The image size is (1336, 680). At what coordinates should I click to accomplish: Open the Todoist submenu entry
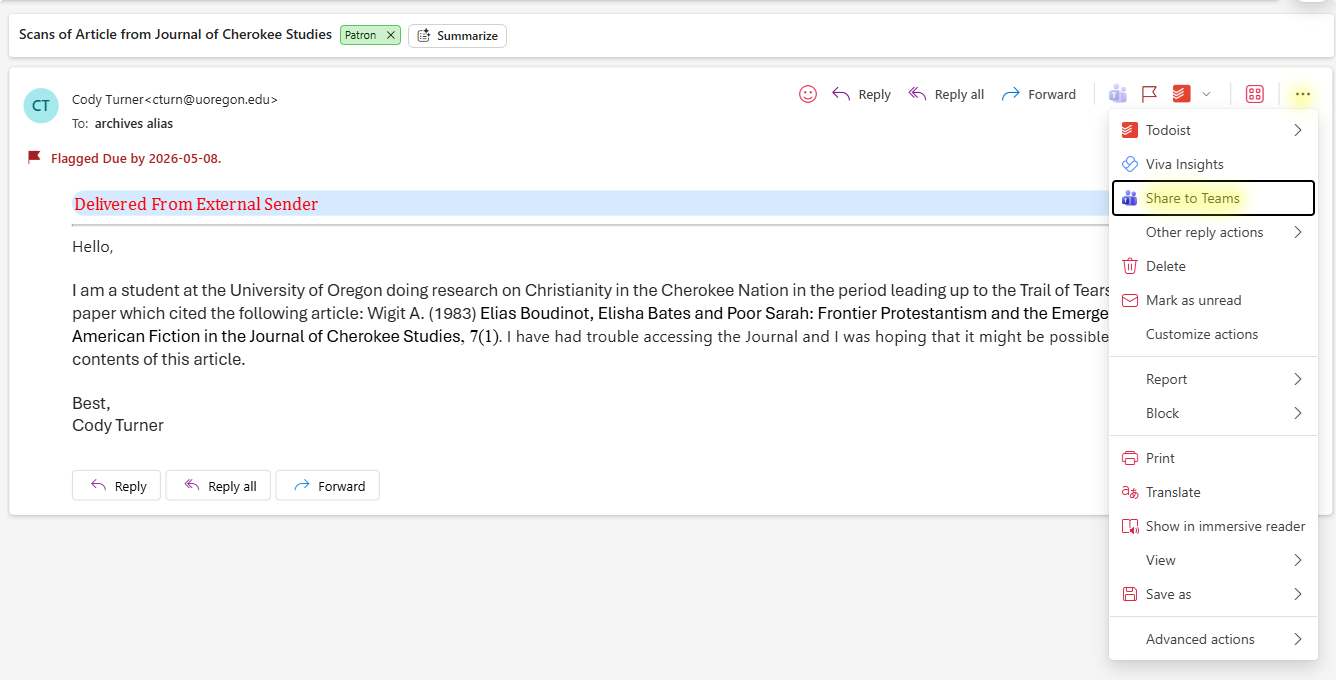(x=1213, y=130)
